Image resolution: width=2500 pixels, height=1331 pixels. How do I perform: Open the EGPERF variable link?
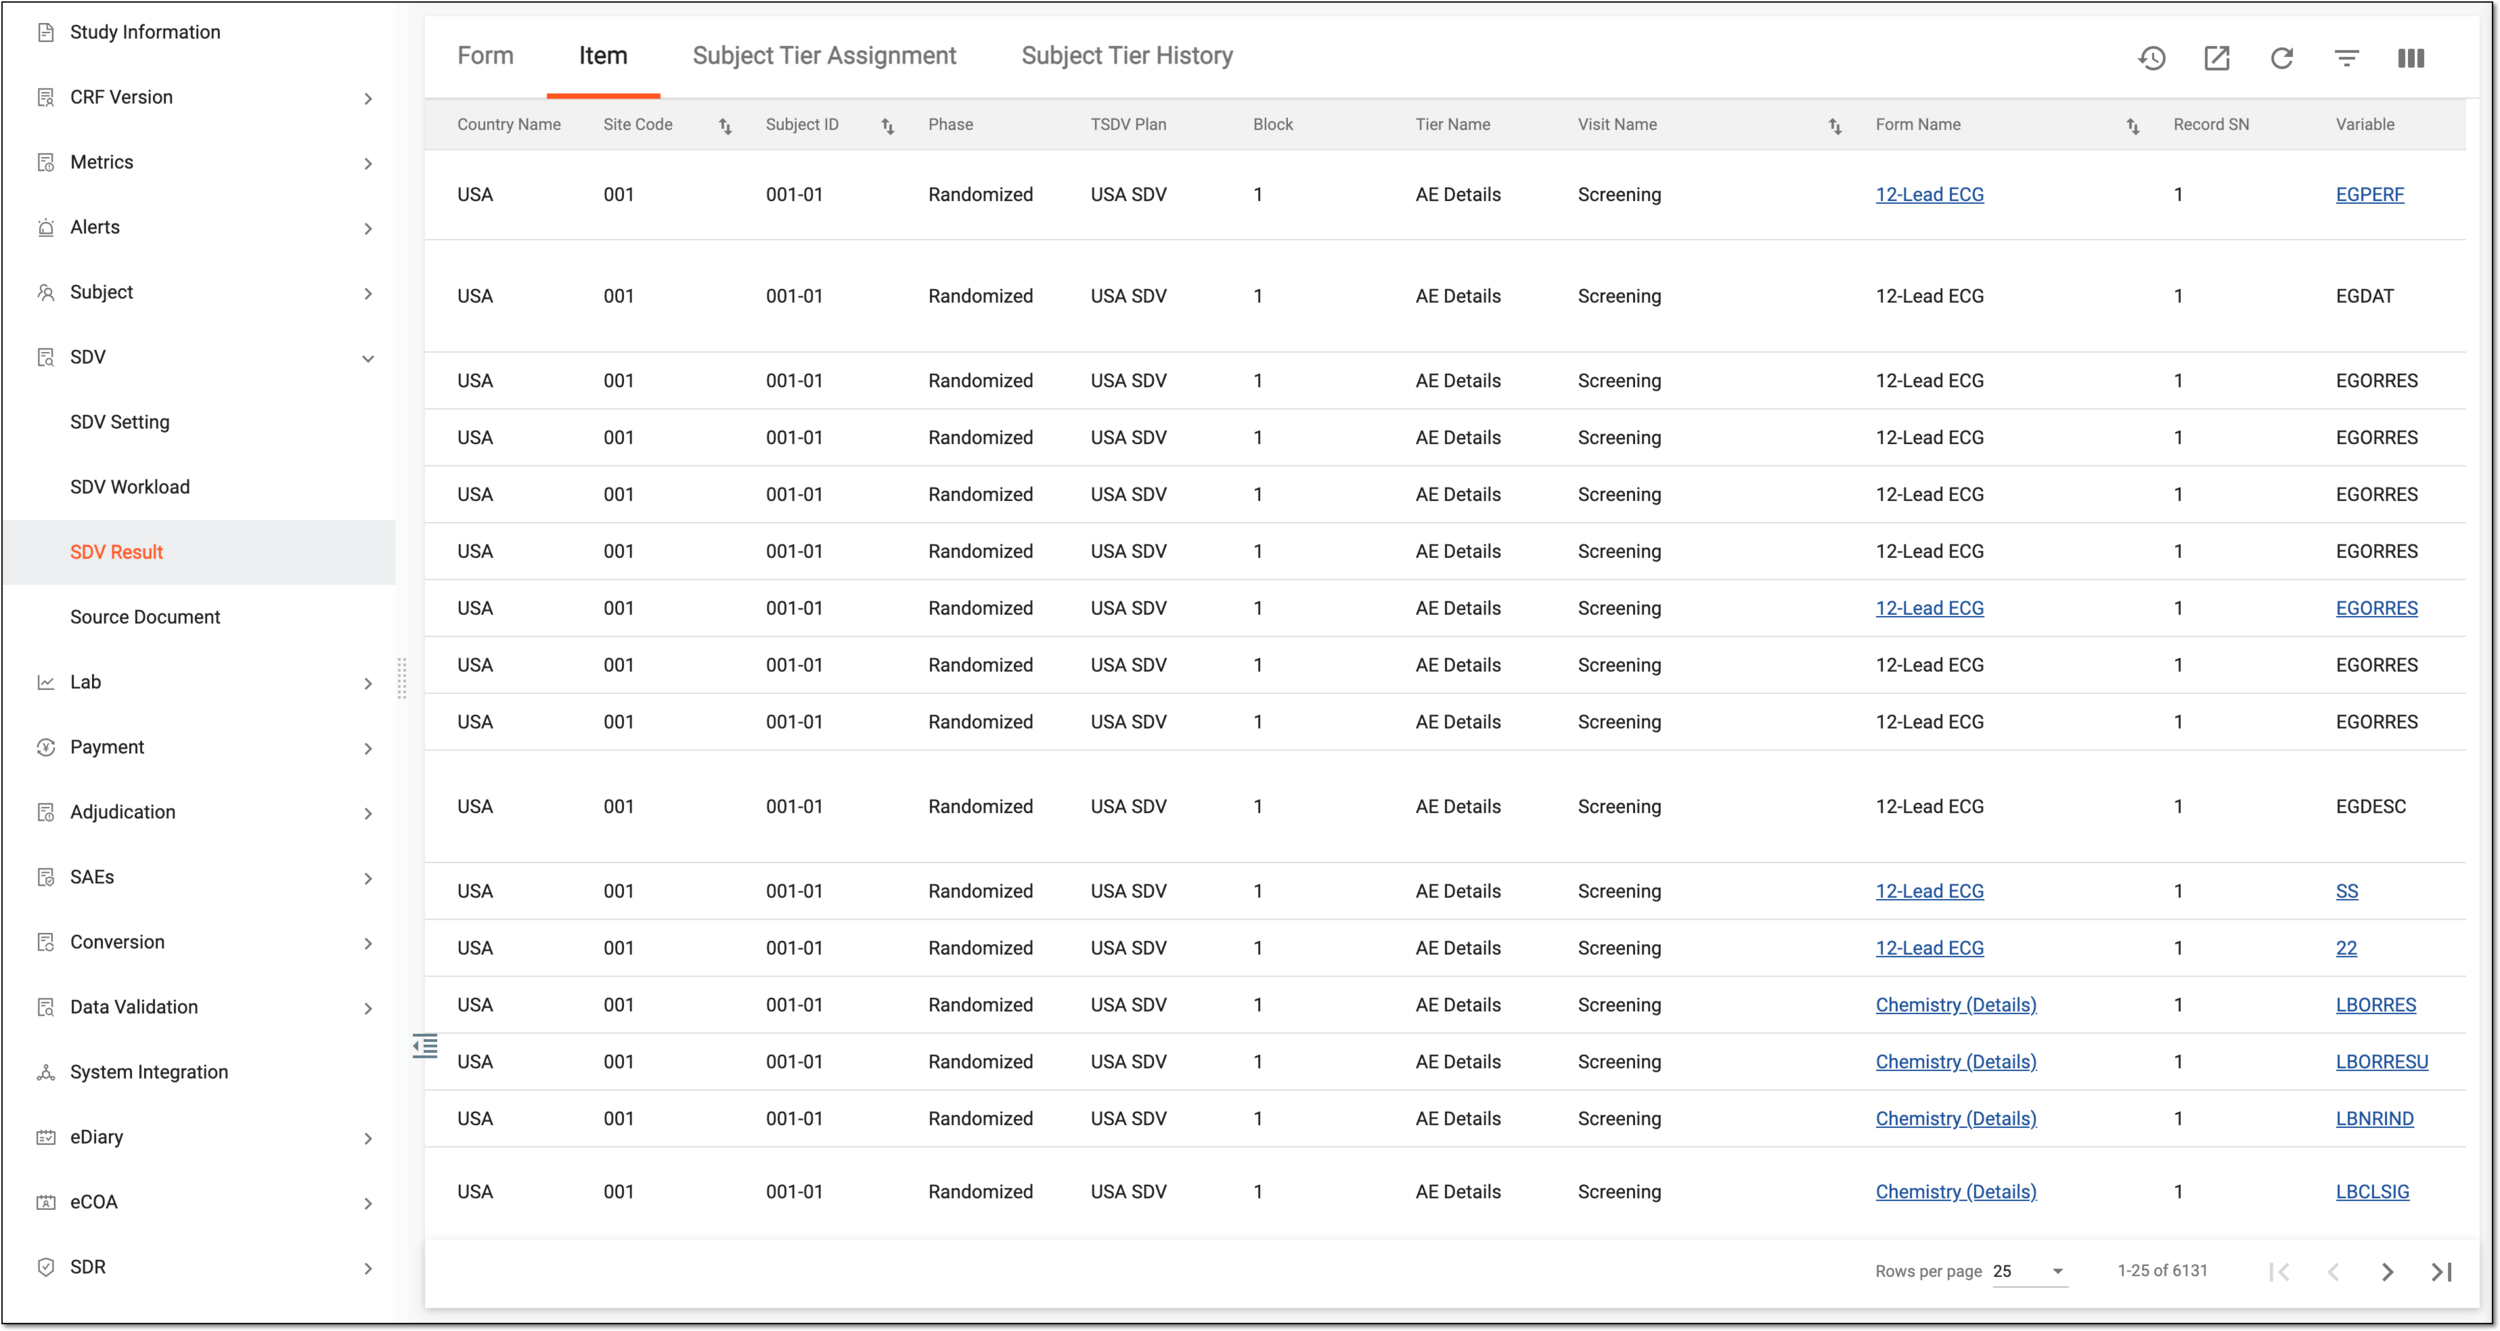(2370, 194)
